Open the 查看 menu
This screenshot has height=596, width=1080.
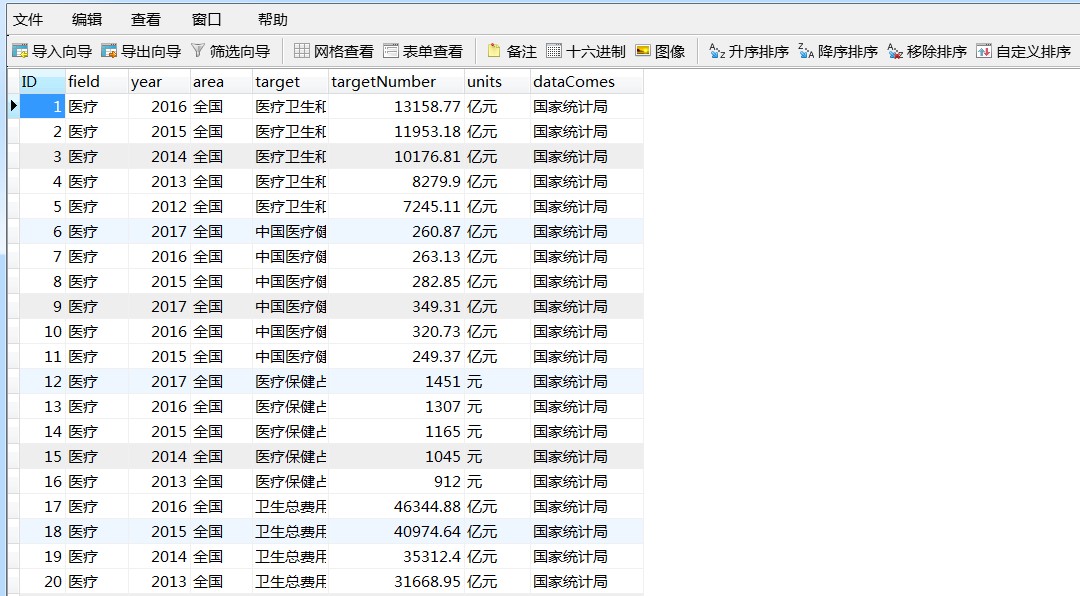pyautogui.click(x=146, y=19)
